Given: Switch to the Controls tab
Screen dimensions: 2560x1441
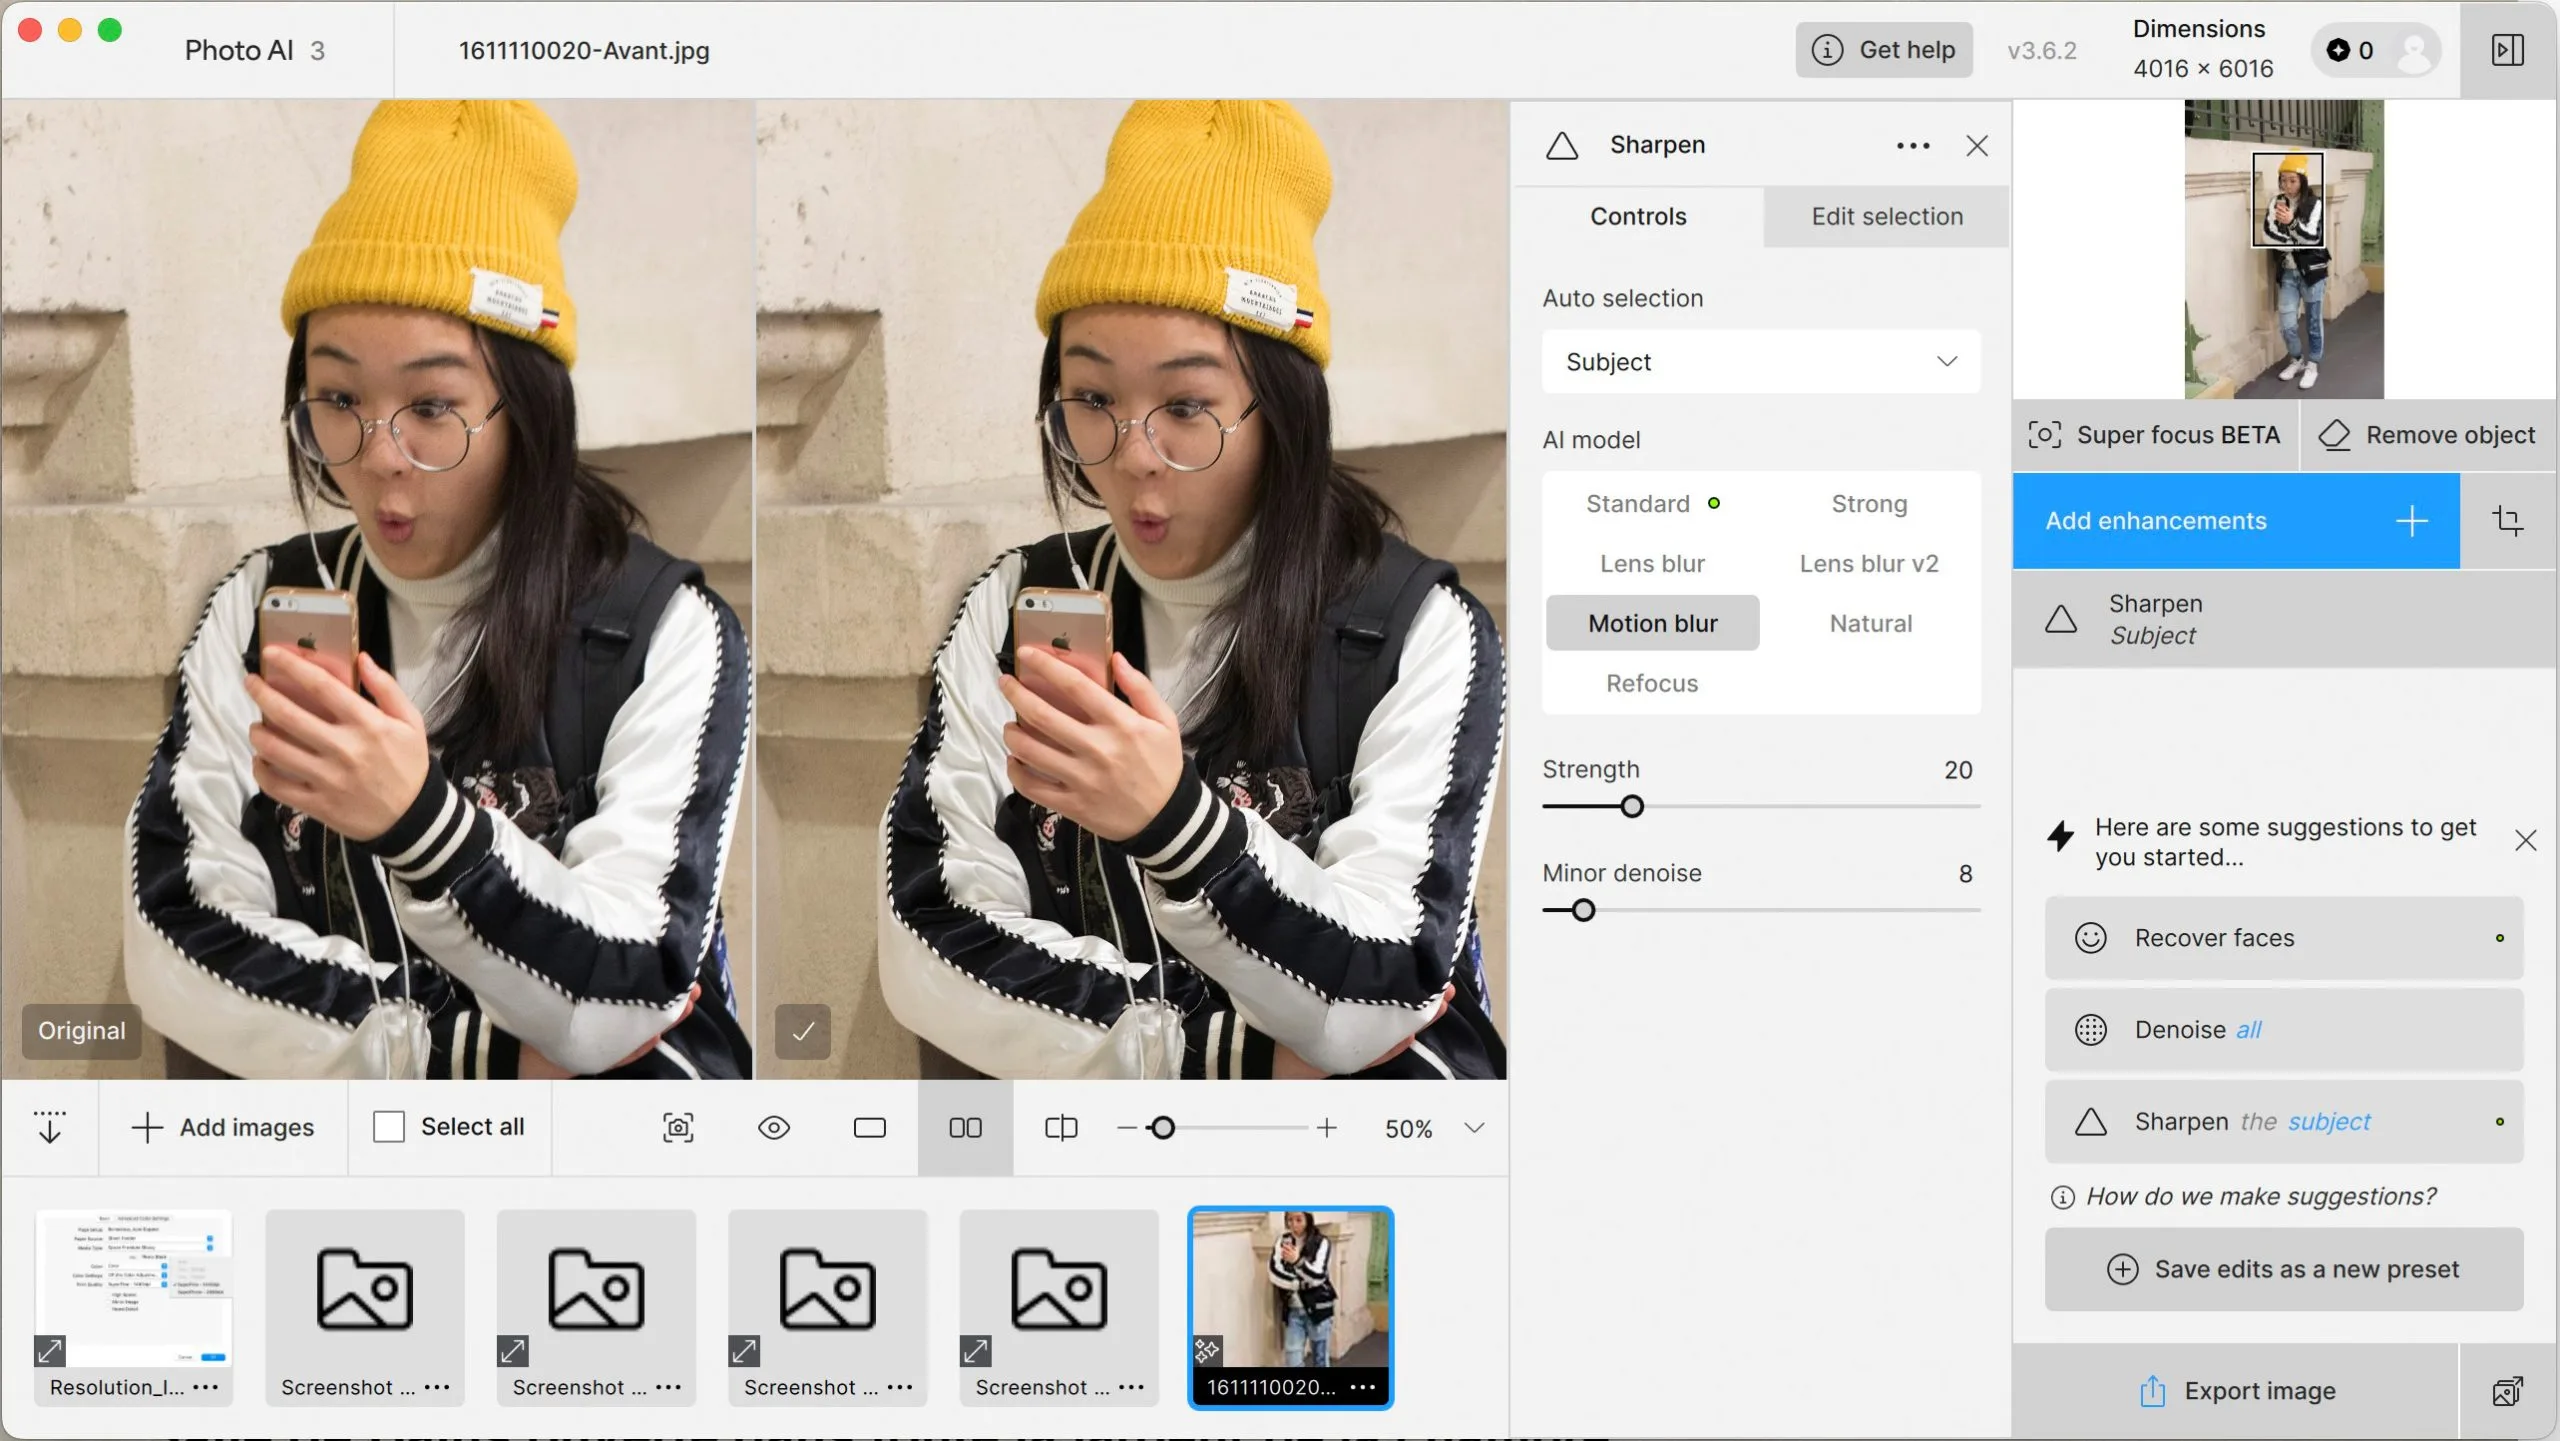Looking at the screenshot, I should point(1638,217).
